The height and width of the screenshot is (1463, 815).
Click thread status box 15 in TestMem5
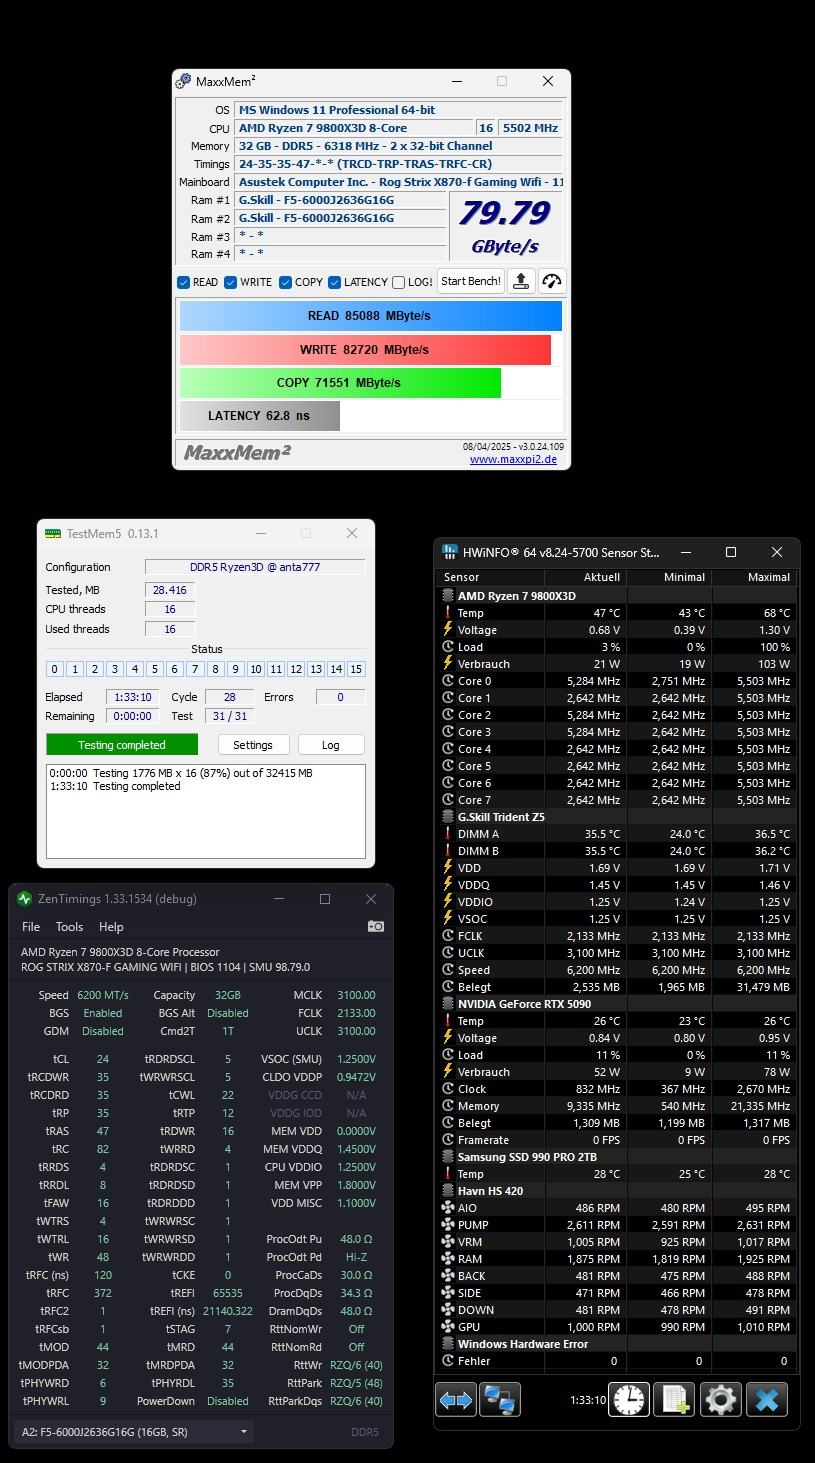click(356, 669)
